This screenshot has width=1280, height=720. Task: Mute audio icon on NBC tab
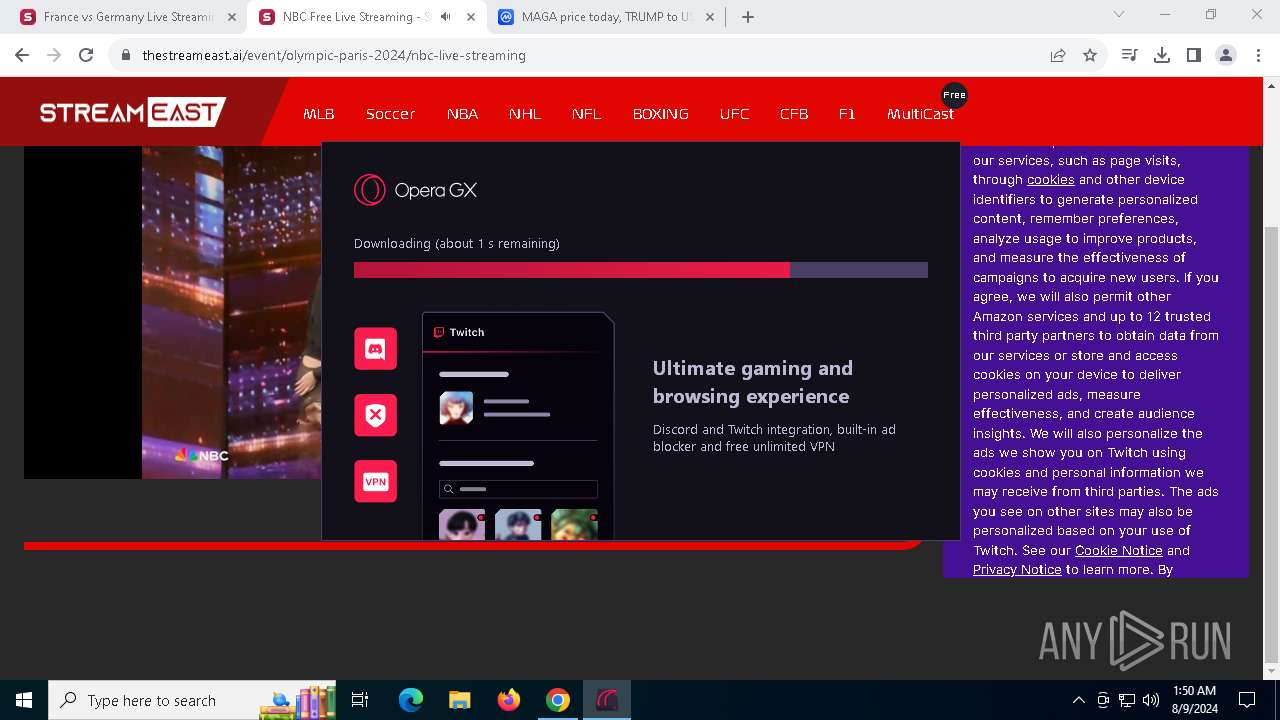click(446, 17)
